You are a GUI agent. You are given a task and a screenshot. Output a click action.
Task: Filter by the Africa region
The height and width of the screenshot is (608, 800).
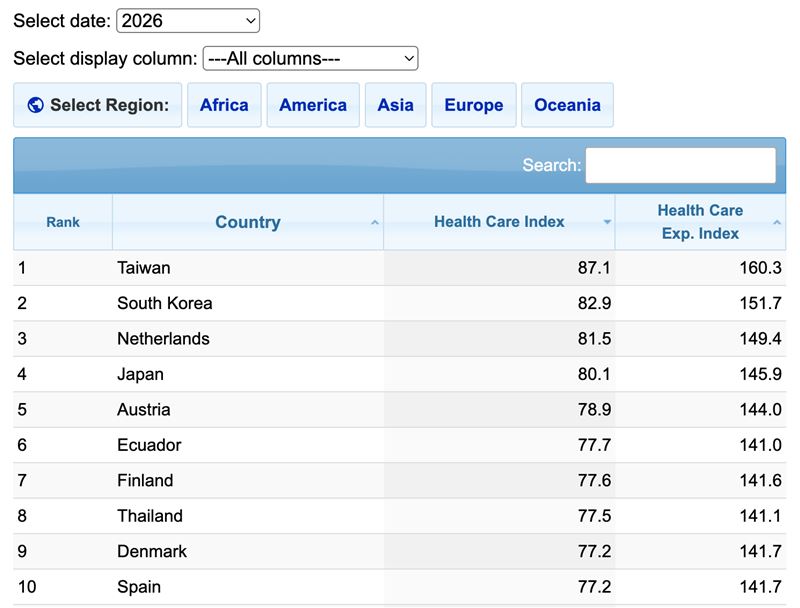pyautogui.click(x=224, y=105)
